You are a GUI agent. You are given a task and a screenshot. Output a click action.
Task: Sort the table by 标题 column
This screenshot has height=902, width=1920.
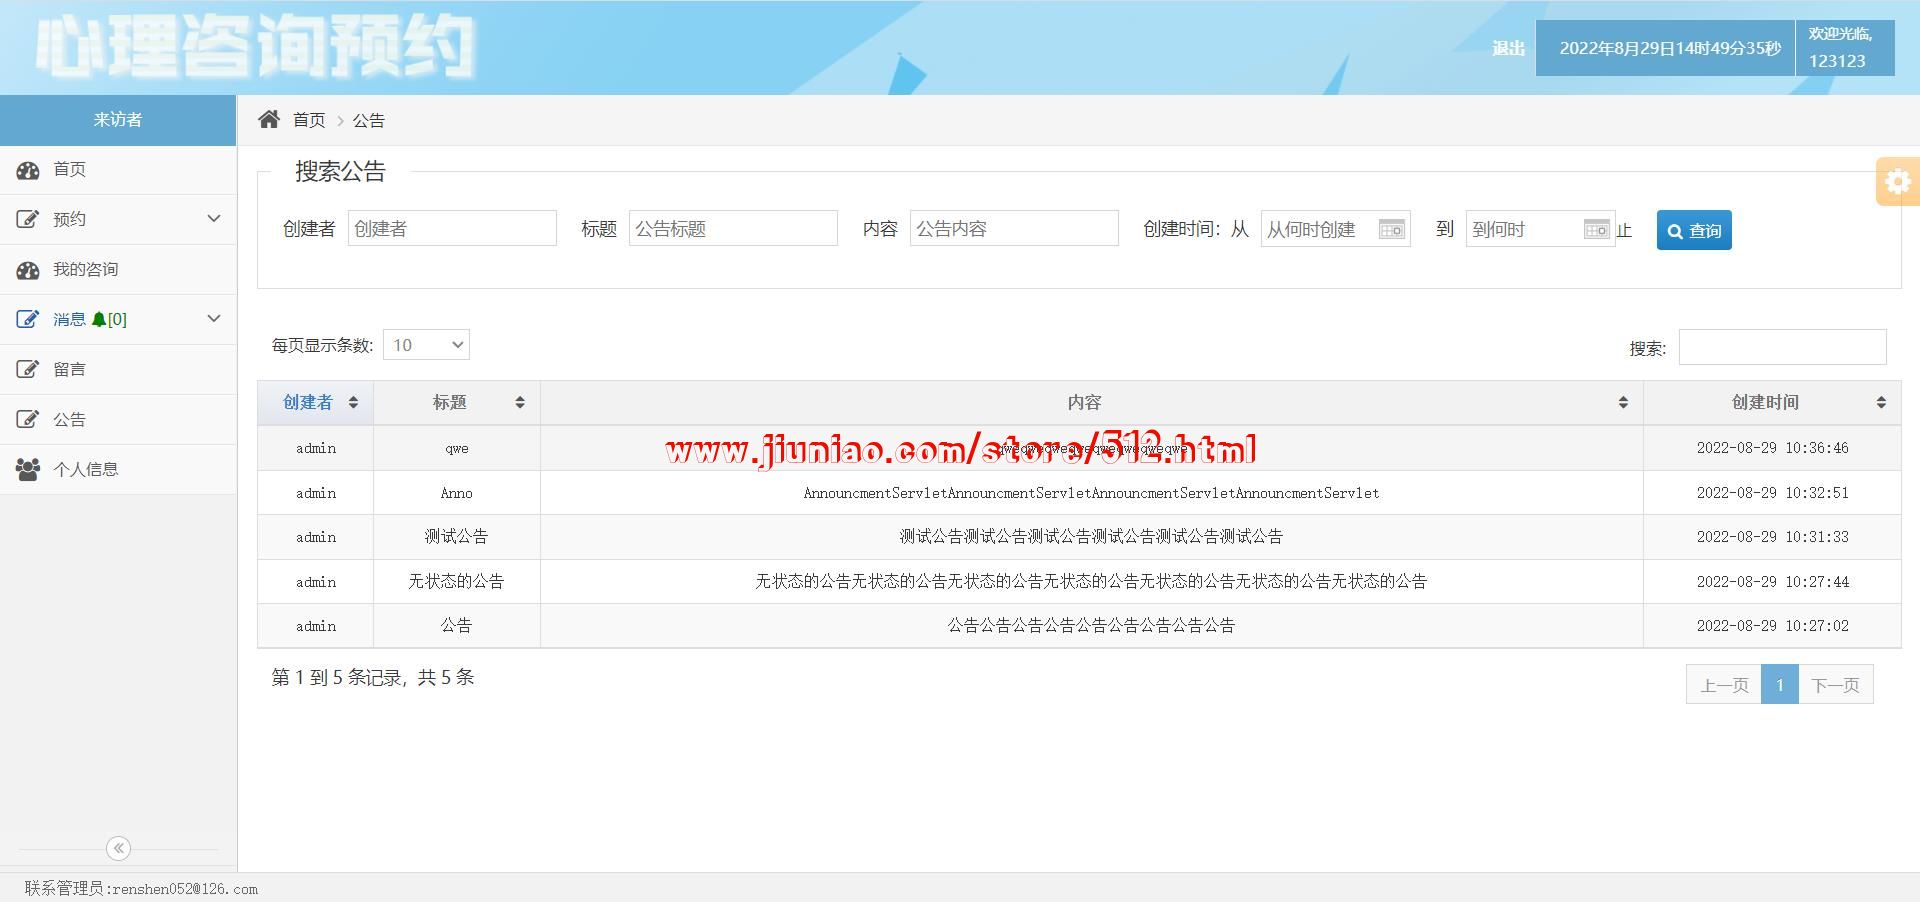456,402
